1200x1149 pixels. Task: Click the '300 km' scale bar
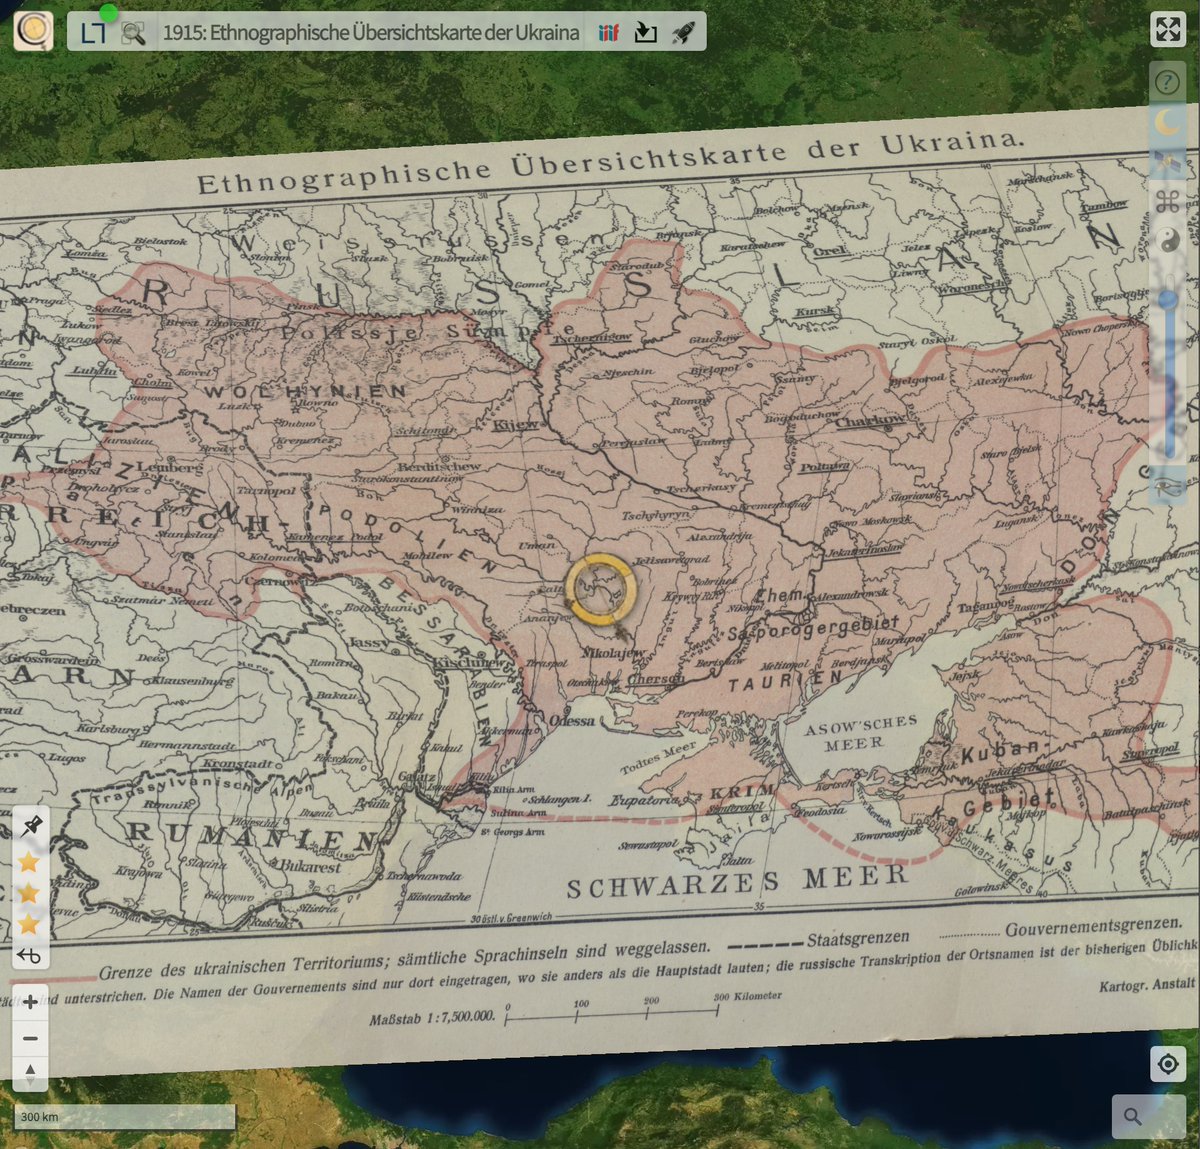(124, 1117)
